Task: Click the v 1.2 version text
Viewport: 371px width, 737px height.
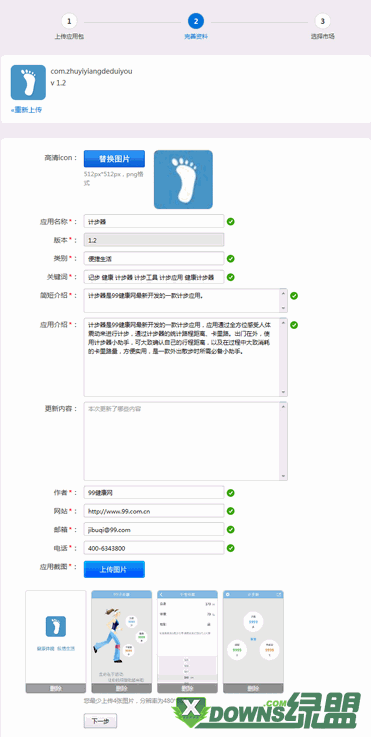Action: pos(58,83)
